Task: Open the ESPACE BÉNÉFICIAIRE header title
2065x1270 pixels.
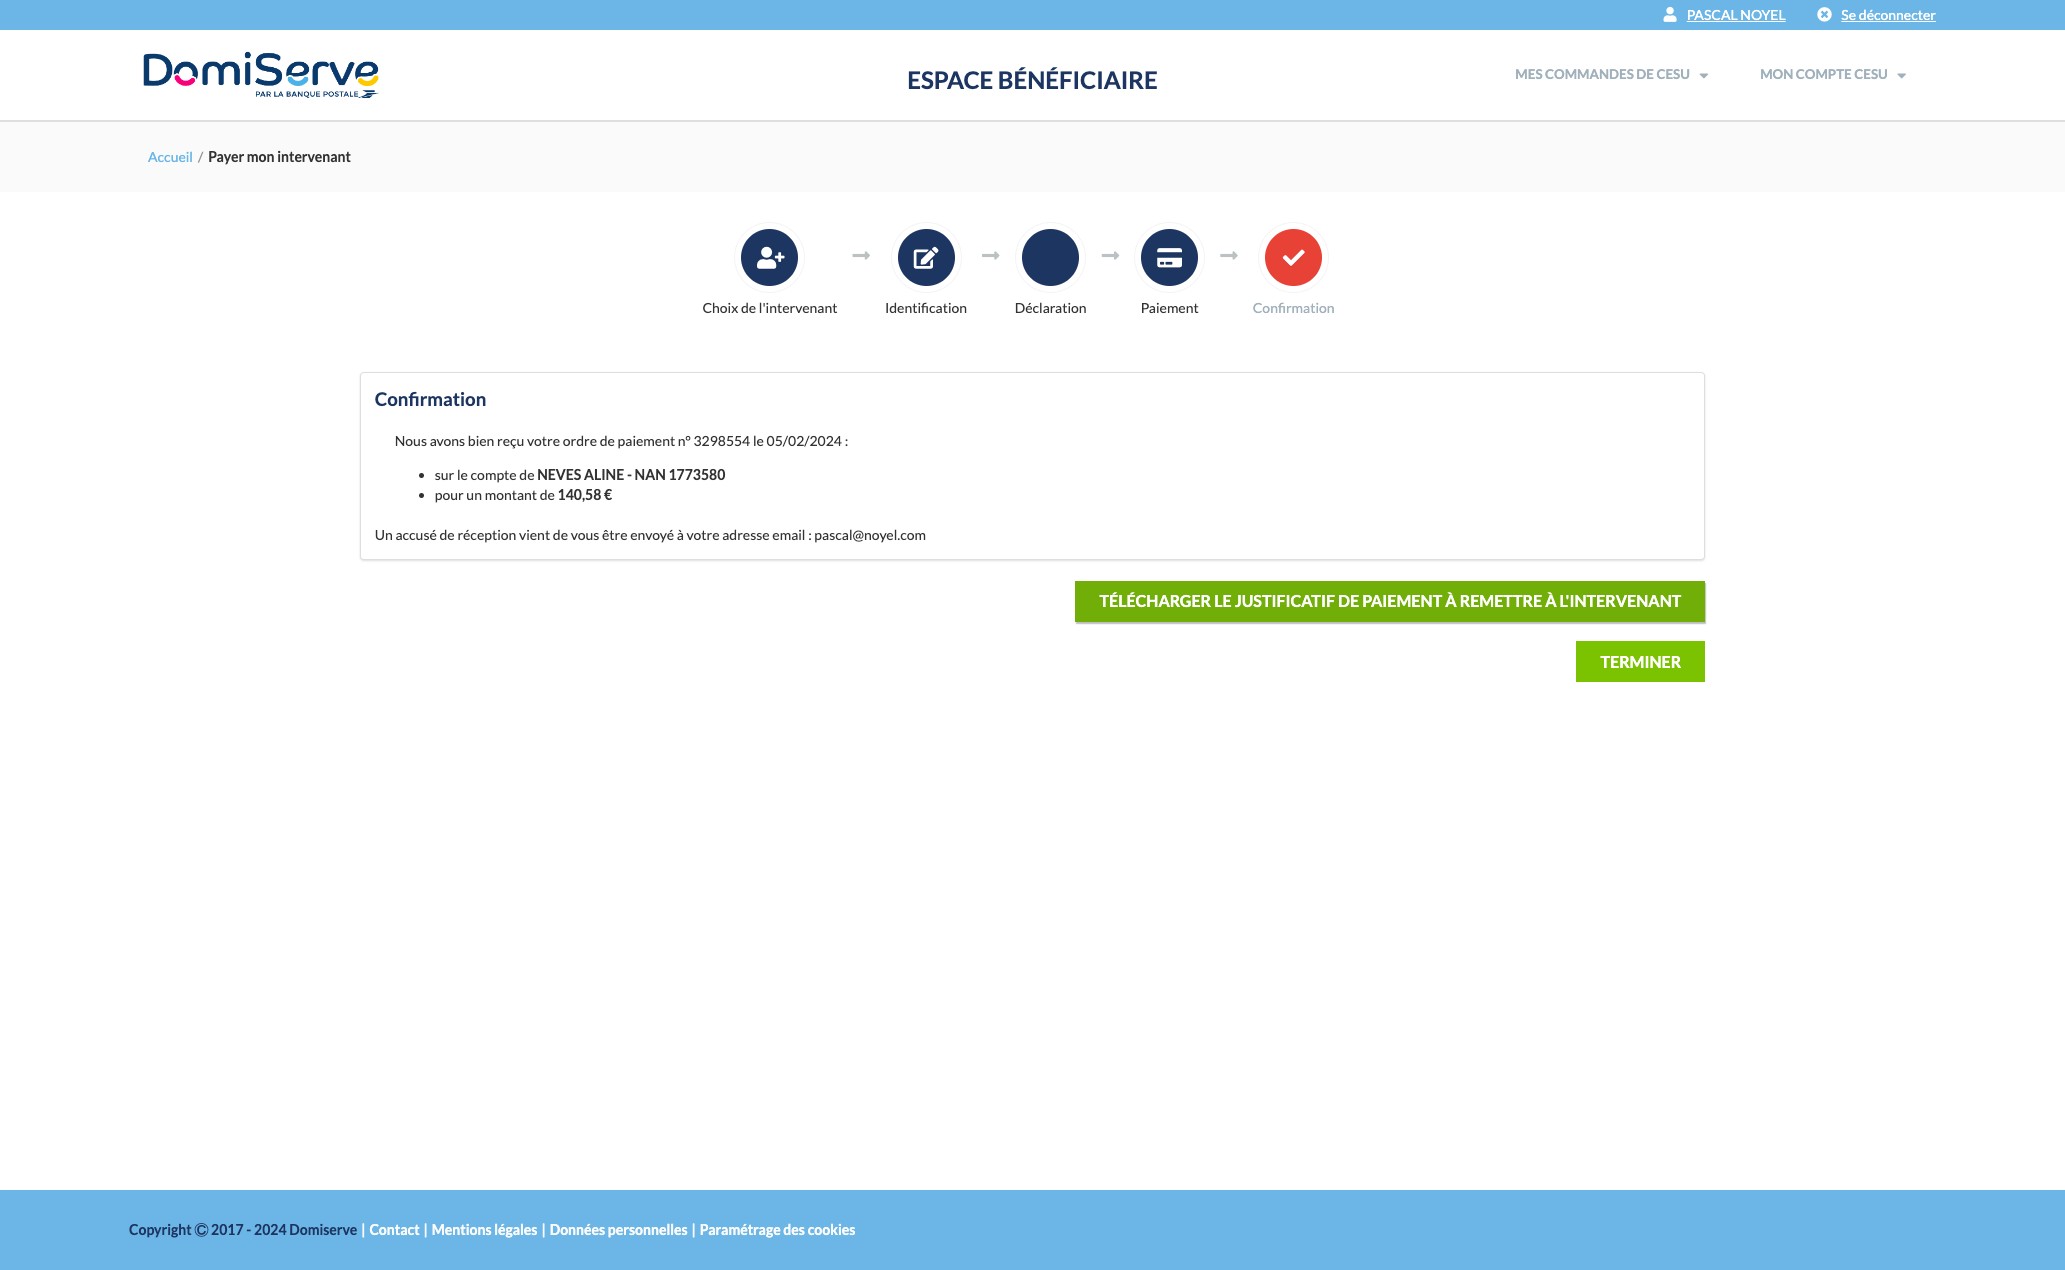Action: (1031, 80)
